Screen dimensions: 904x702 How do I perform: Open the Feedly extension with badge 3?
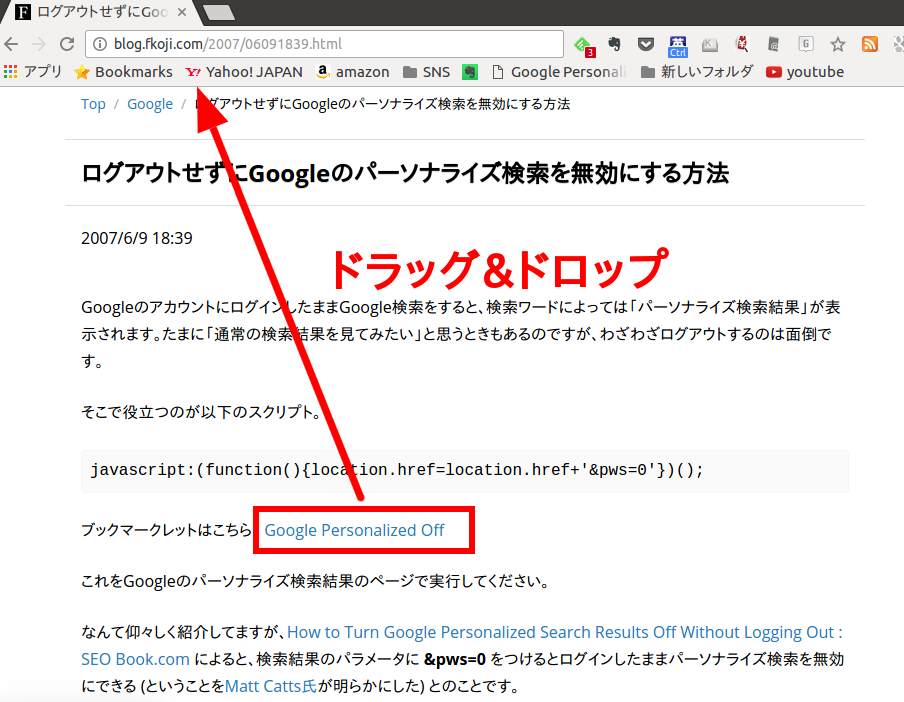tap(583, 45)
